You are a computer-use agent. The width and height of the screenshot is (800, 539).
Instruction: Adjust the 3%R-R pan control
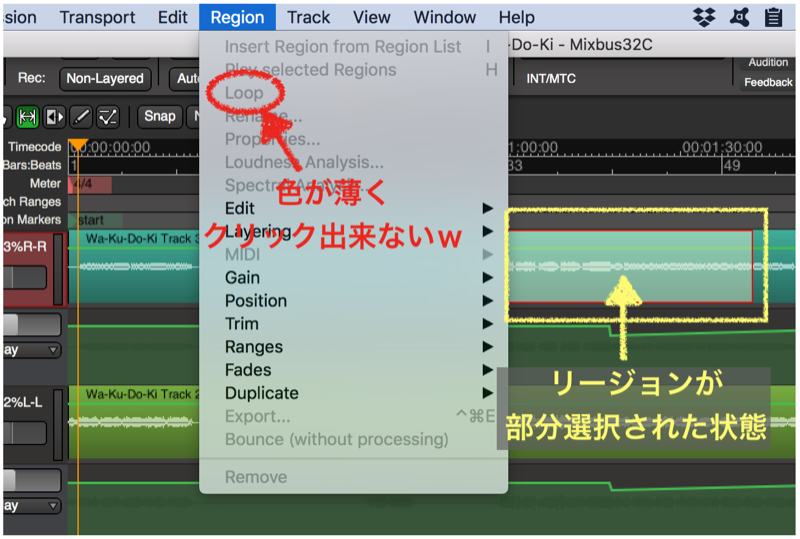[x=25, y=247]
